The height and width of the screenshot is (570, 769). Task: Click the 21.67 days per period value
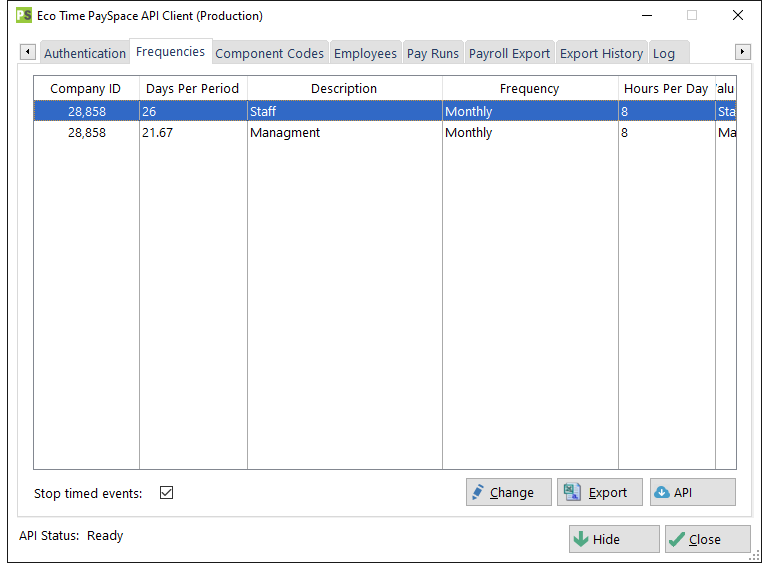193,132
